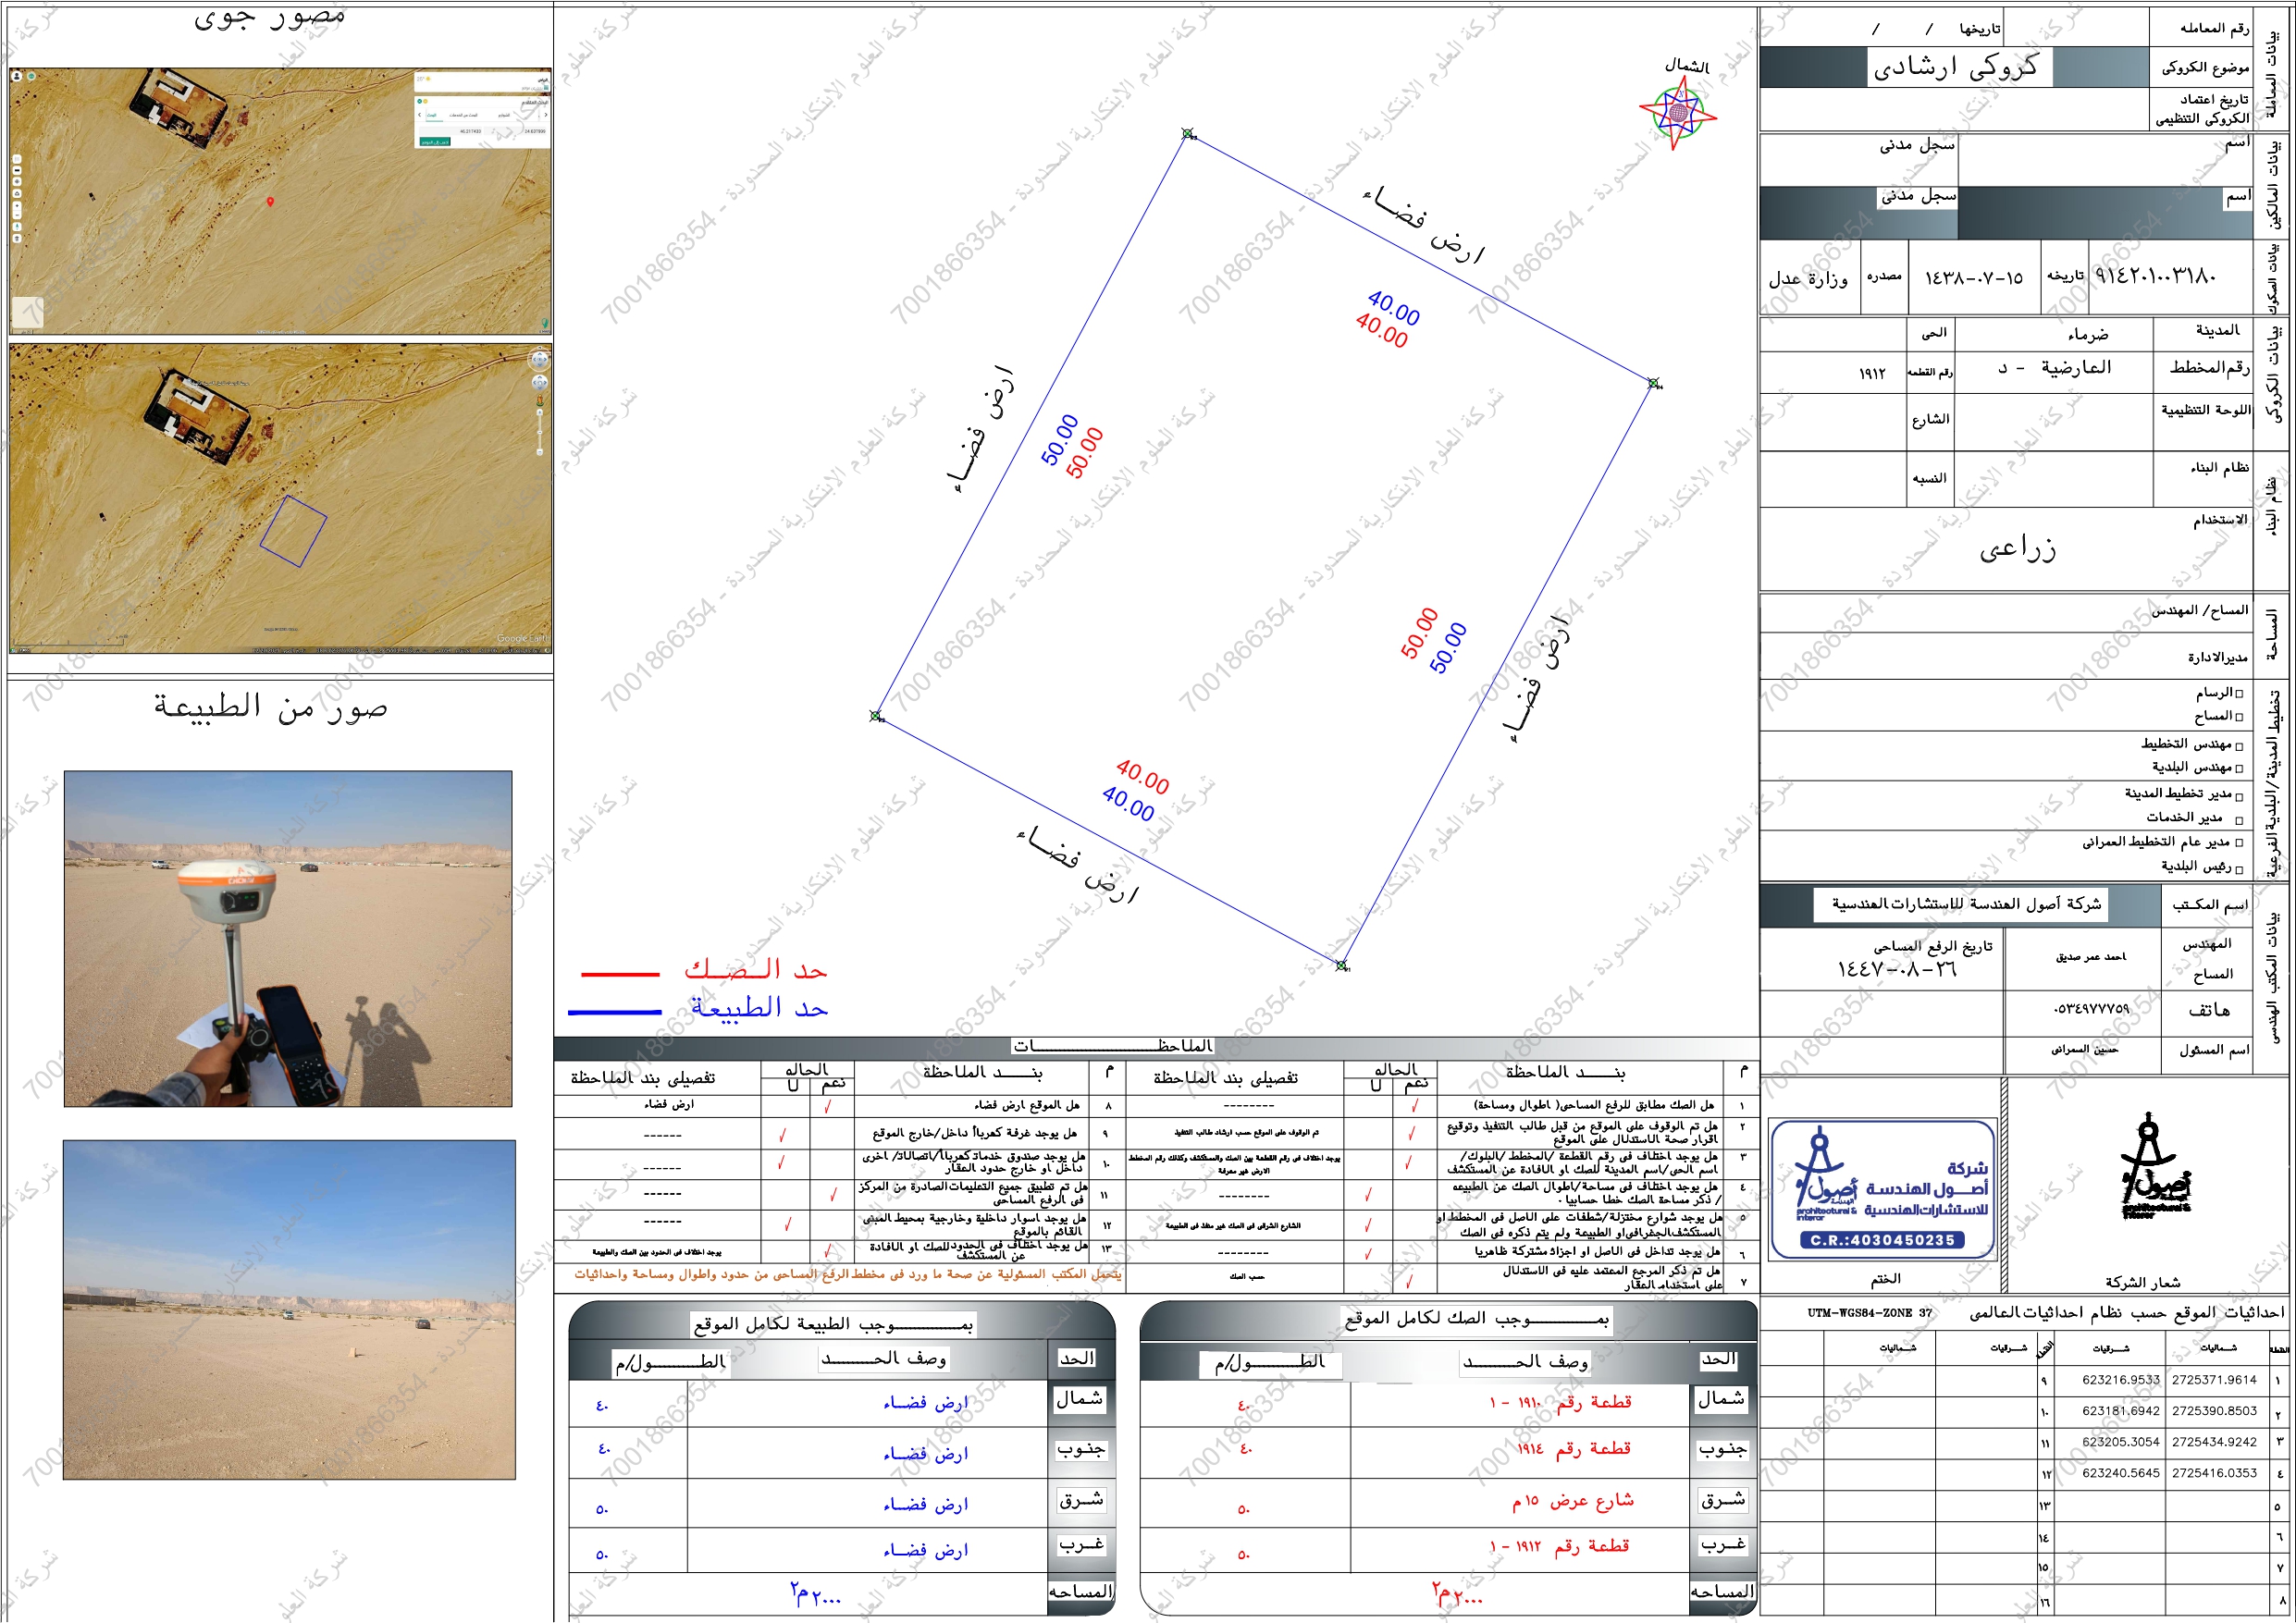Click the red location pin on aerial map
2296x1623 pixels.
[x=270, y=201]
